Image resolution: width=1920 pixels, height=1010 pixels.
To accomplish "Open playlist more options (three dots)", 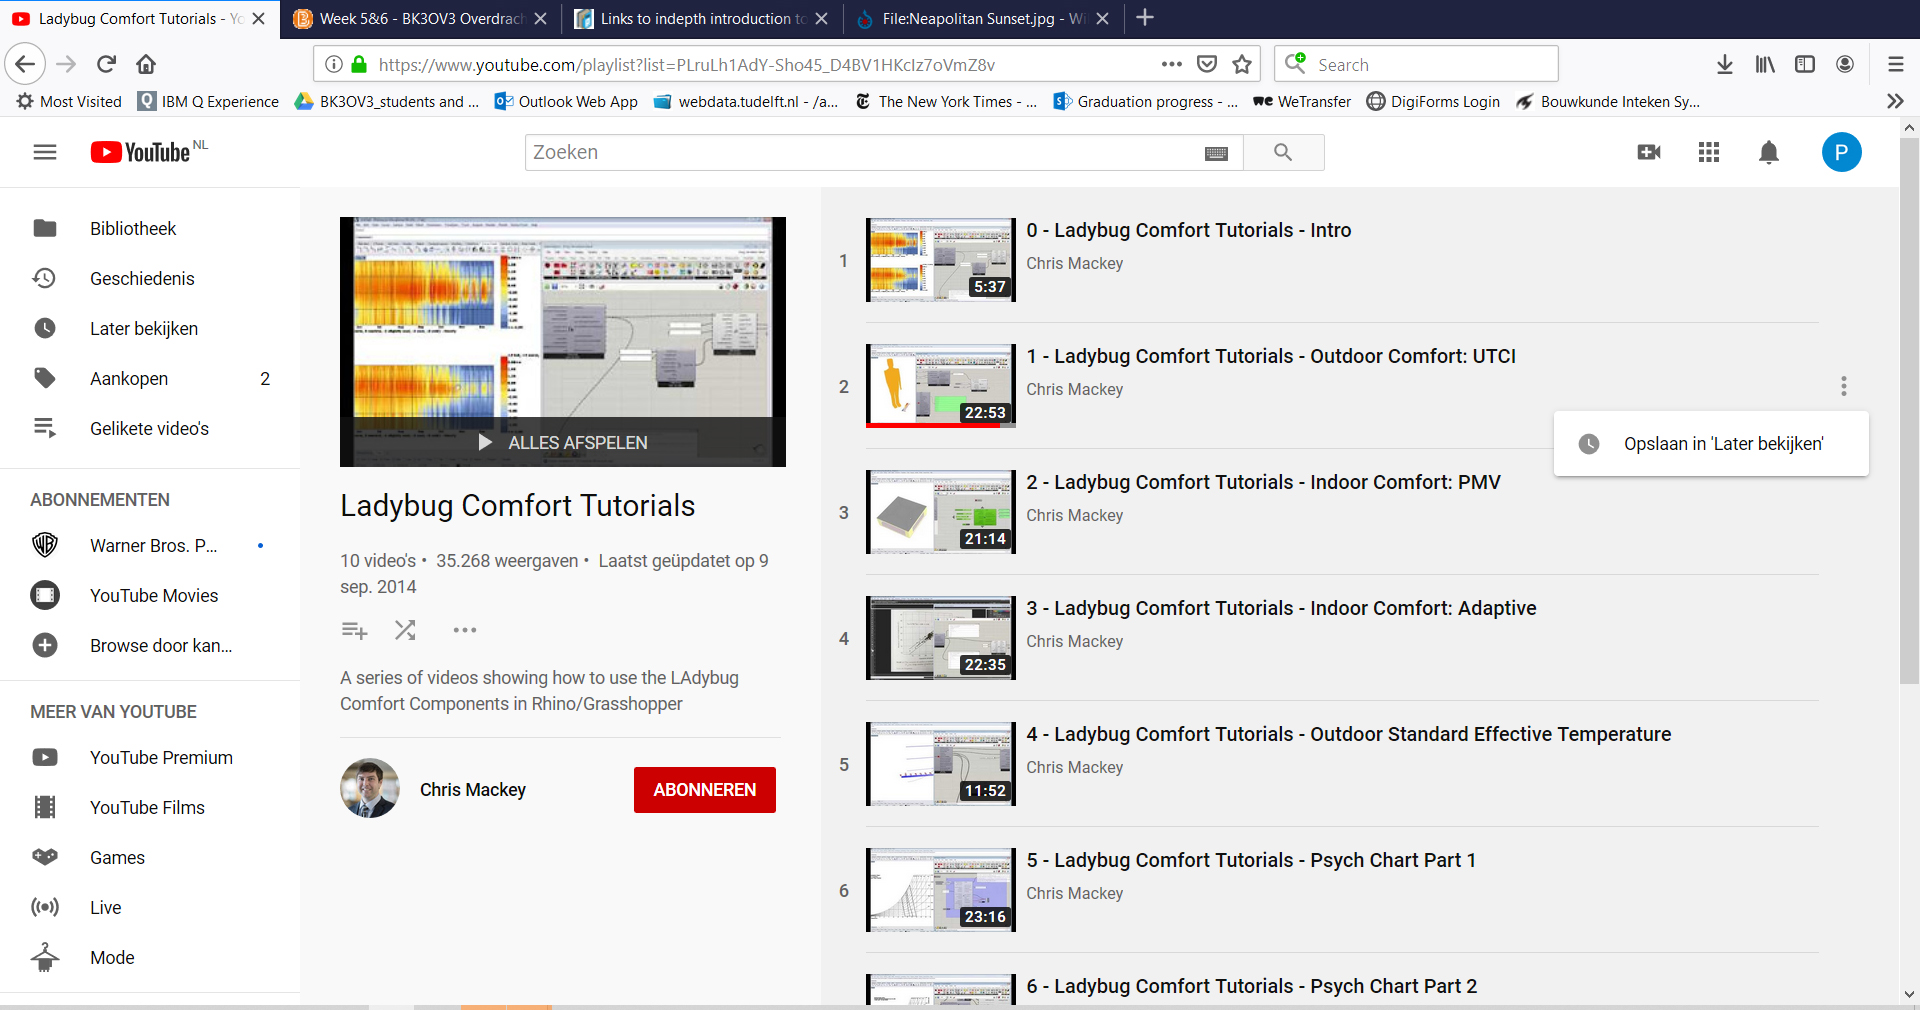I will tap(465, 630).
